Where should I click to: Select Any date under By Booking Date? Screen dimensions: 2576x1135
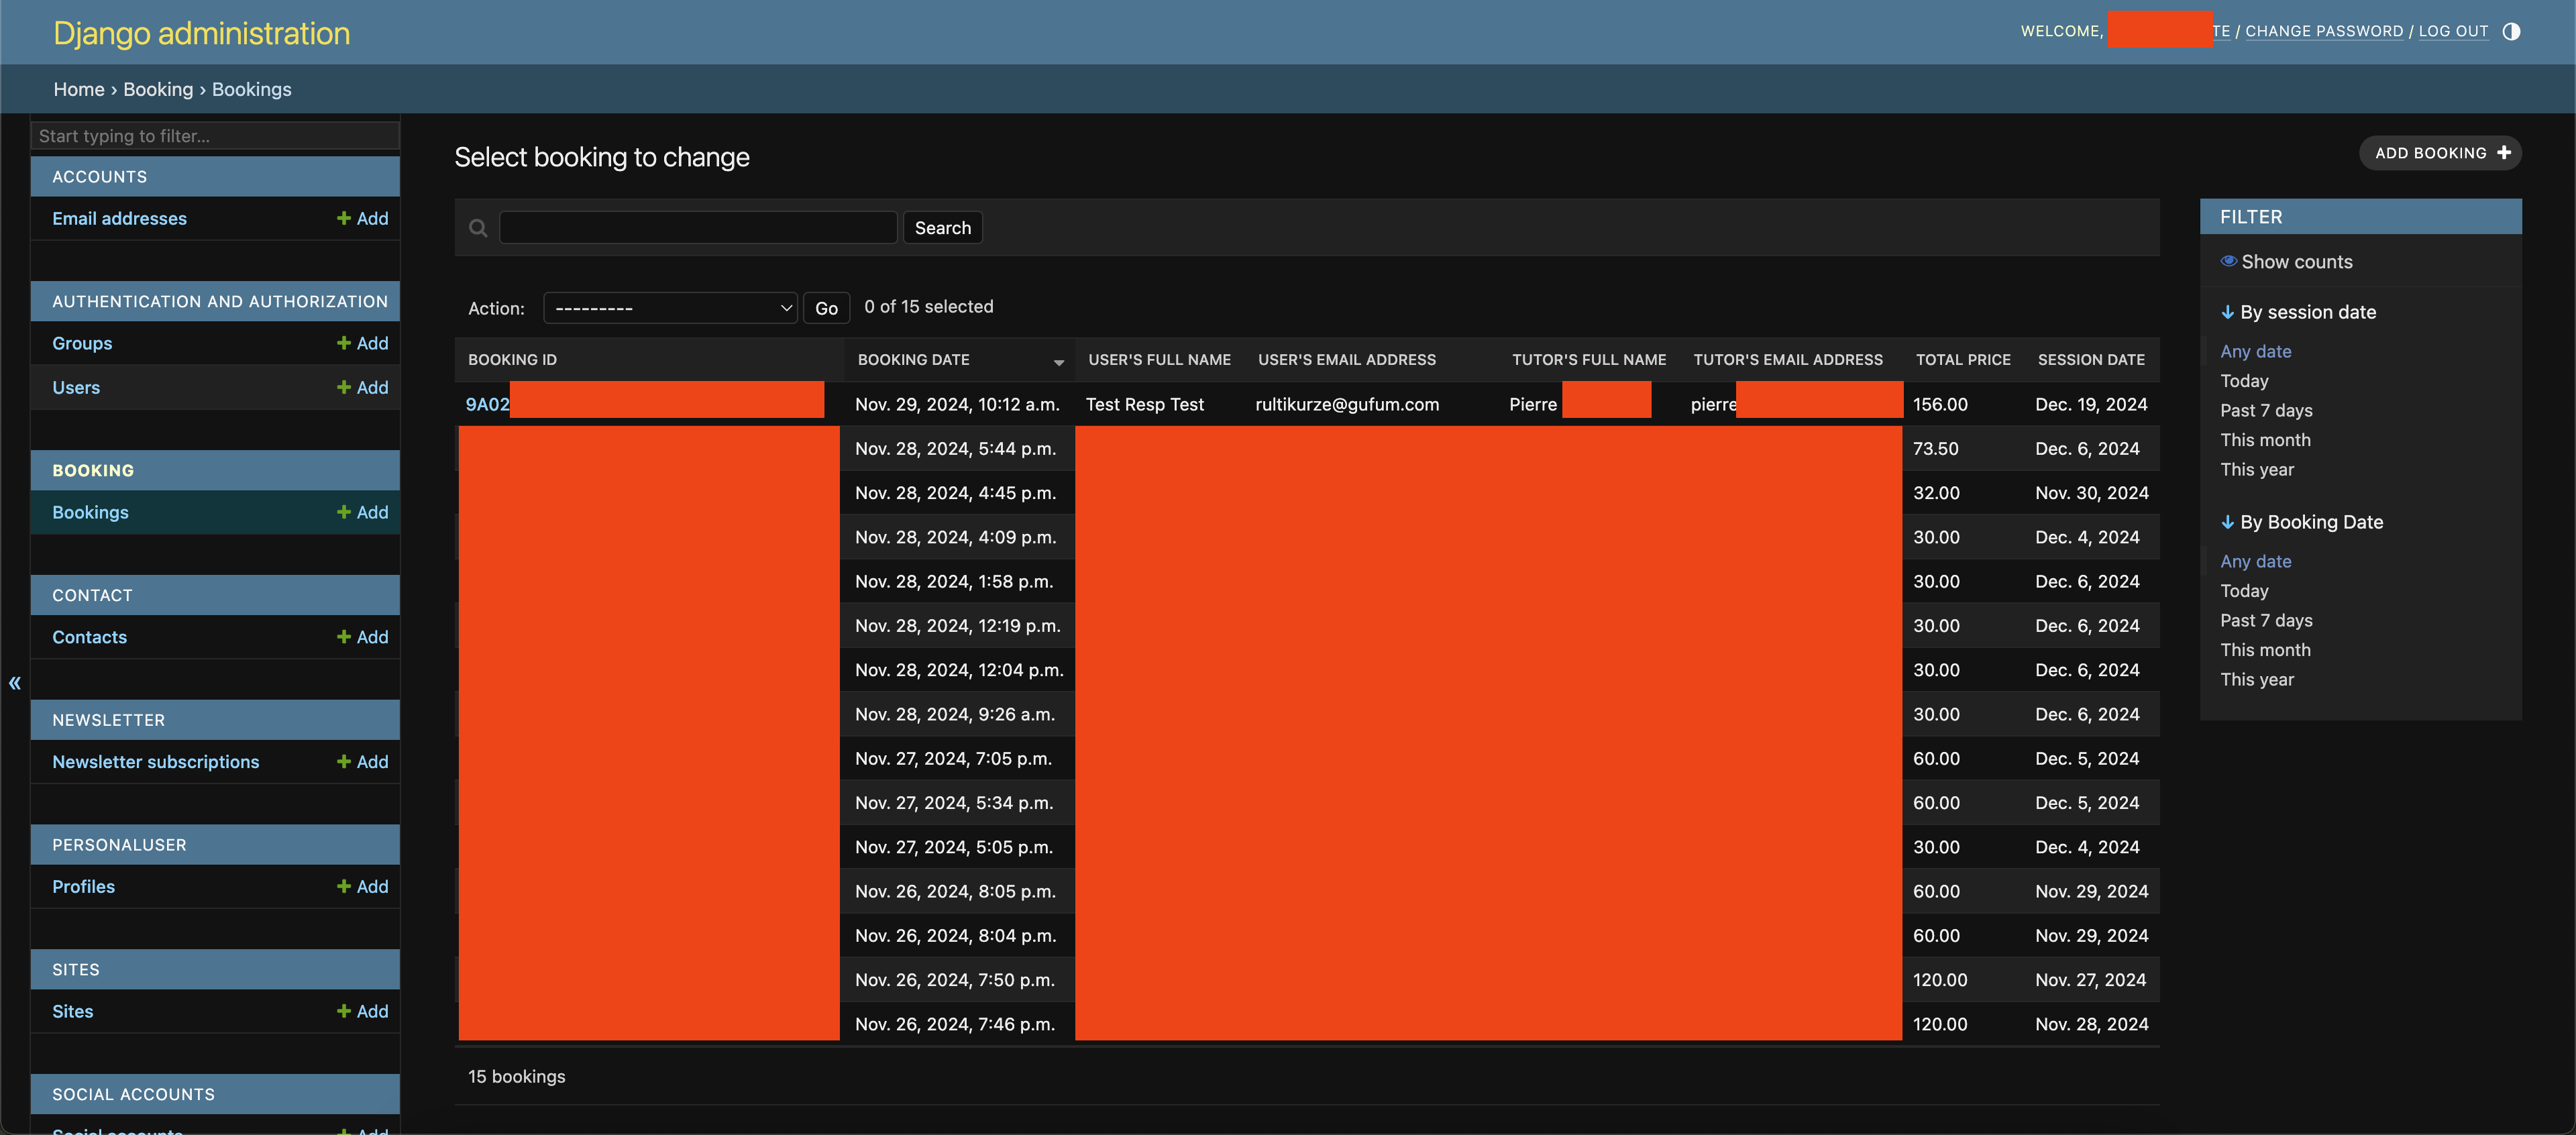pyautogui.click(x=2255, y=561)
